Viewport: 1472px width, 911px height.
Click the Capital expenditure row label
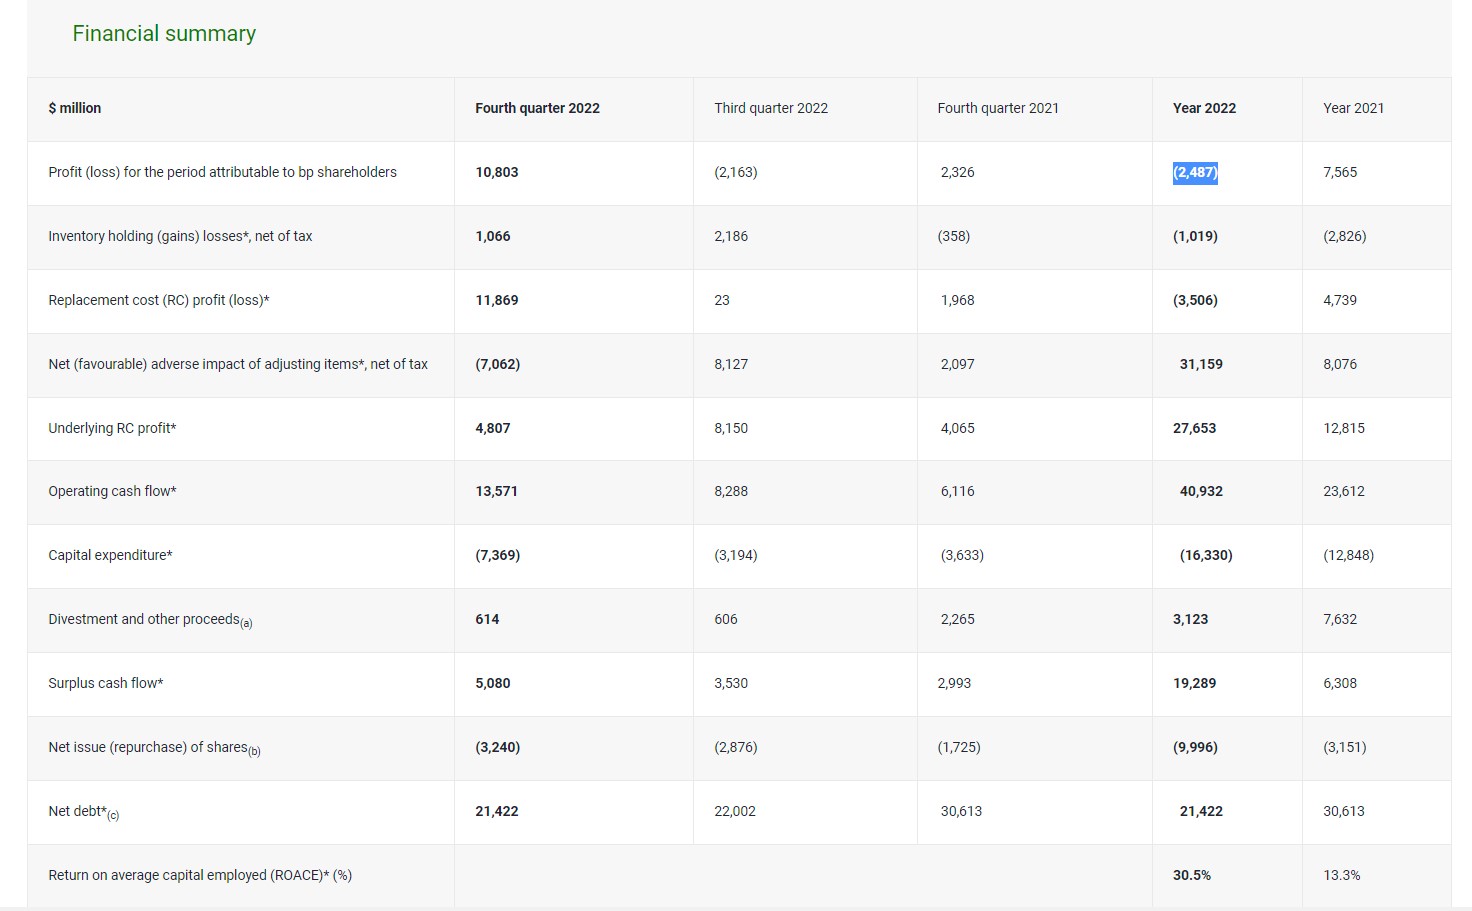click(110, 555)
